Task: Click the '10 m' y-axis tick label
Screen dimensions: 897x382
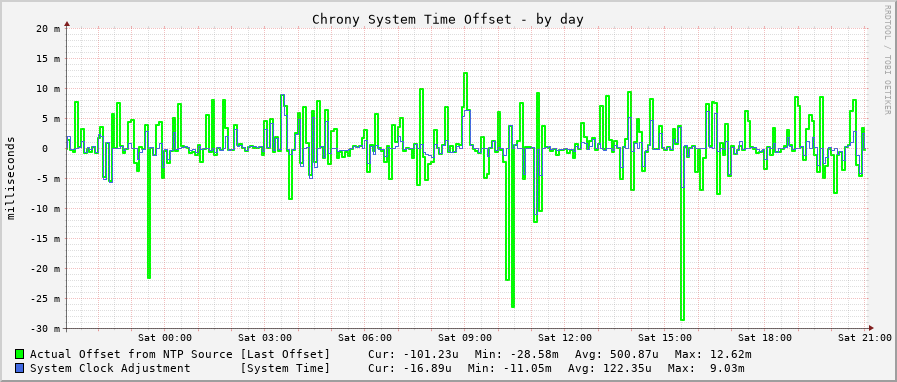Action: pos(48,89)
